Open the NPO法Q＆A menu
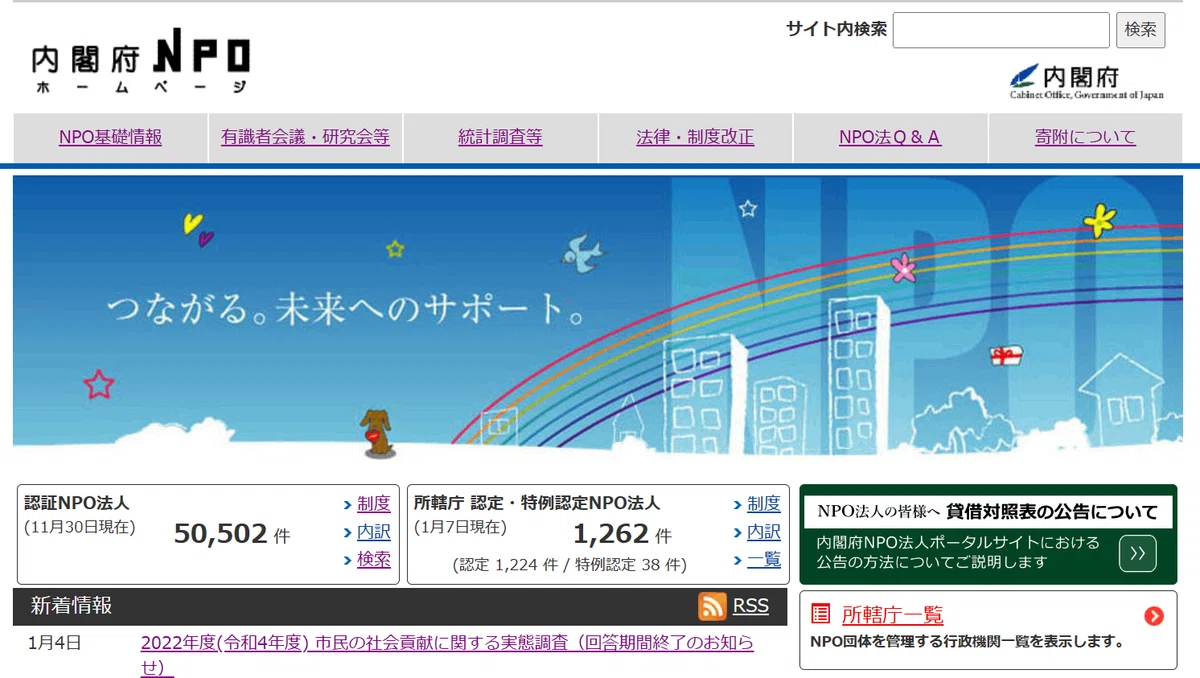This screenshot has height=678, width=1200. coord(890,138)
